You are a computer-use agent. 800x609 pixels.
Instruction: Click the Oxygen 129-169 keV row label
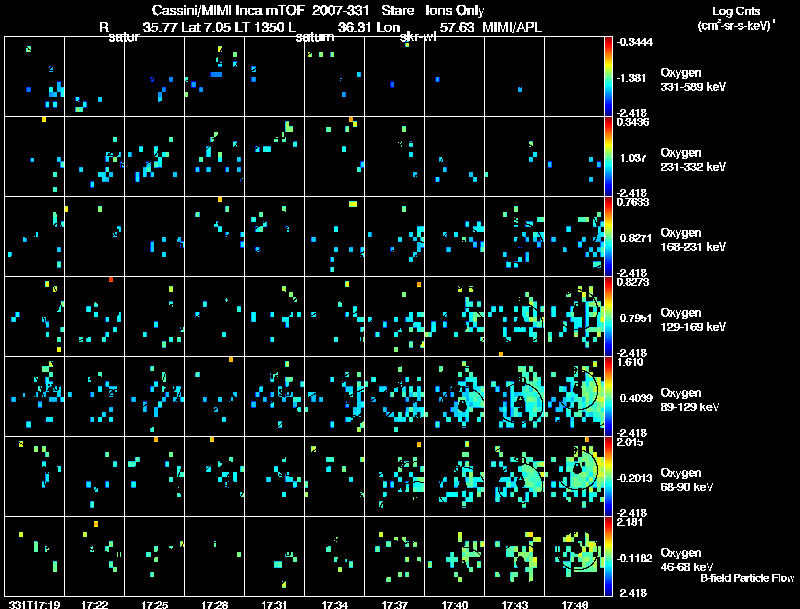pyautogui.click(x=693, y=320)
